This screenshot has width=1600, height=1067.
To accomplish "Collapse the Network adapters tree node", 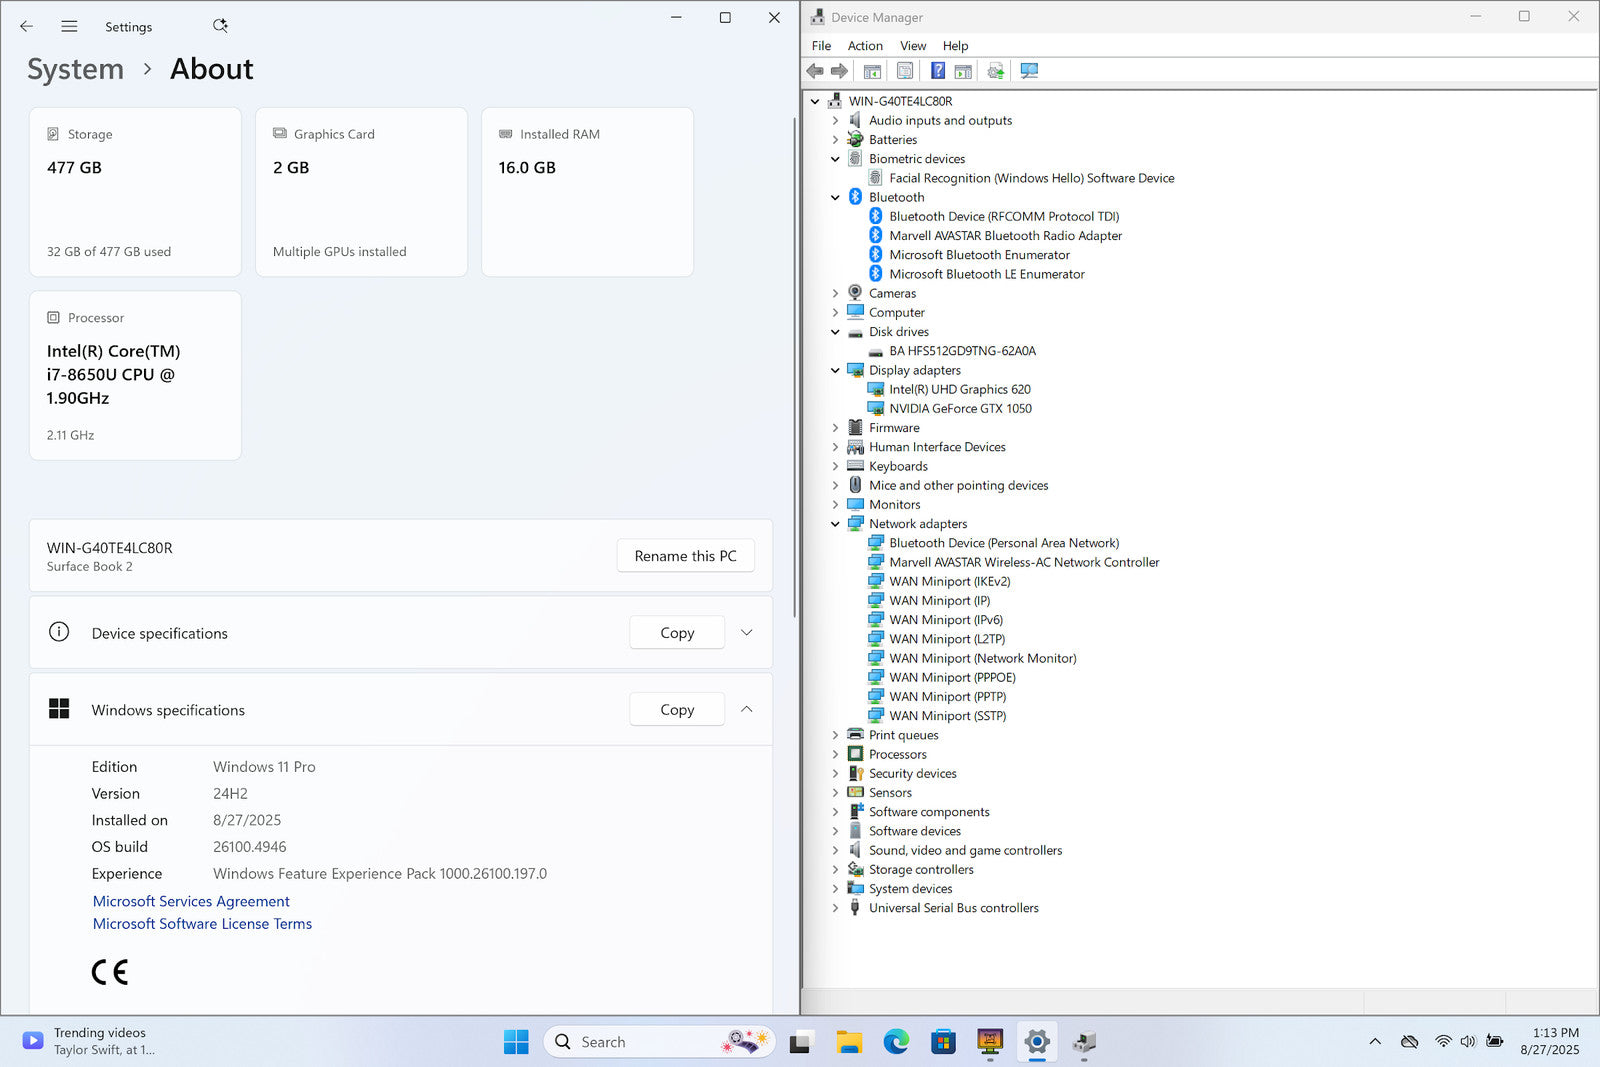I will coord(835,524).
